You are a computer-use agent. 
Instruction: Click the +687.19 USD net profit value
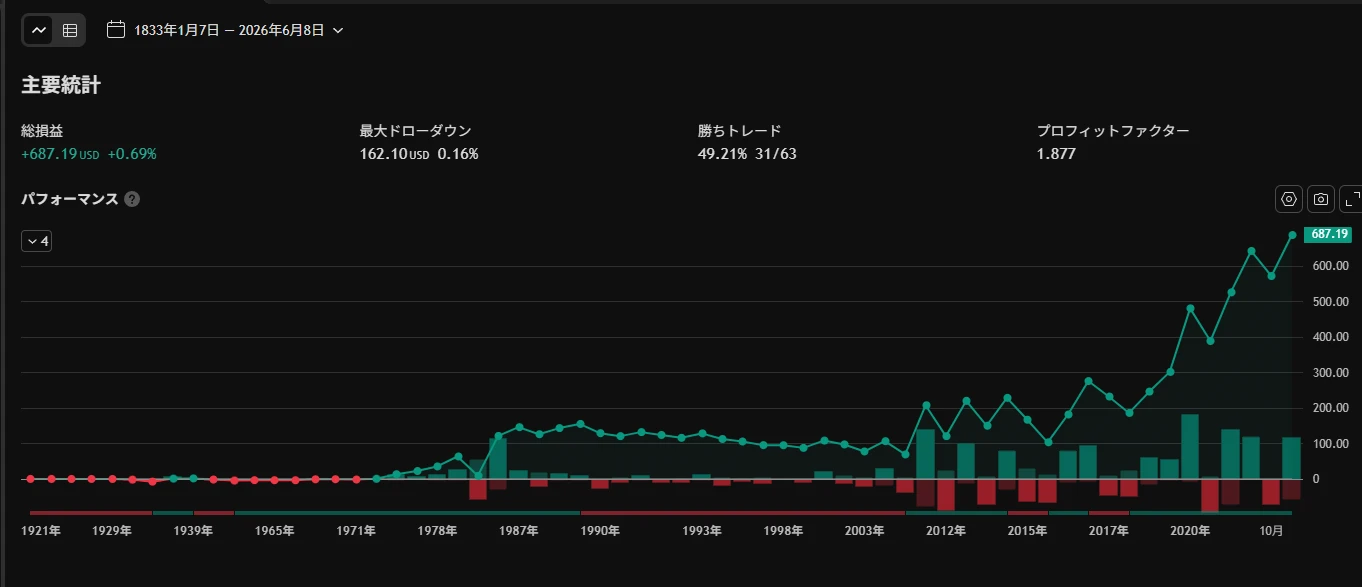coord(60,154)
